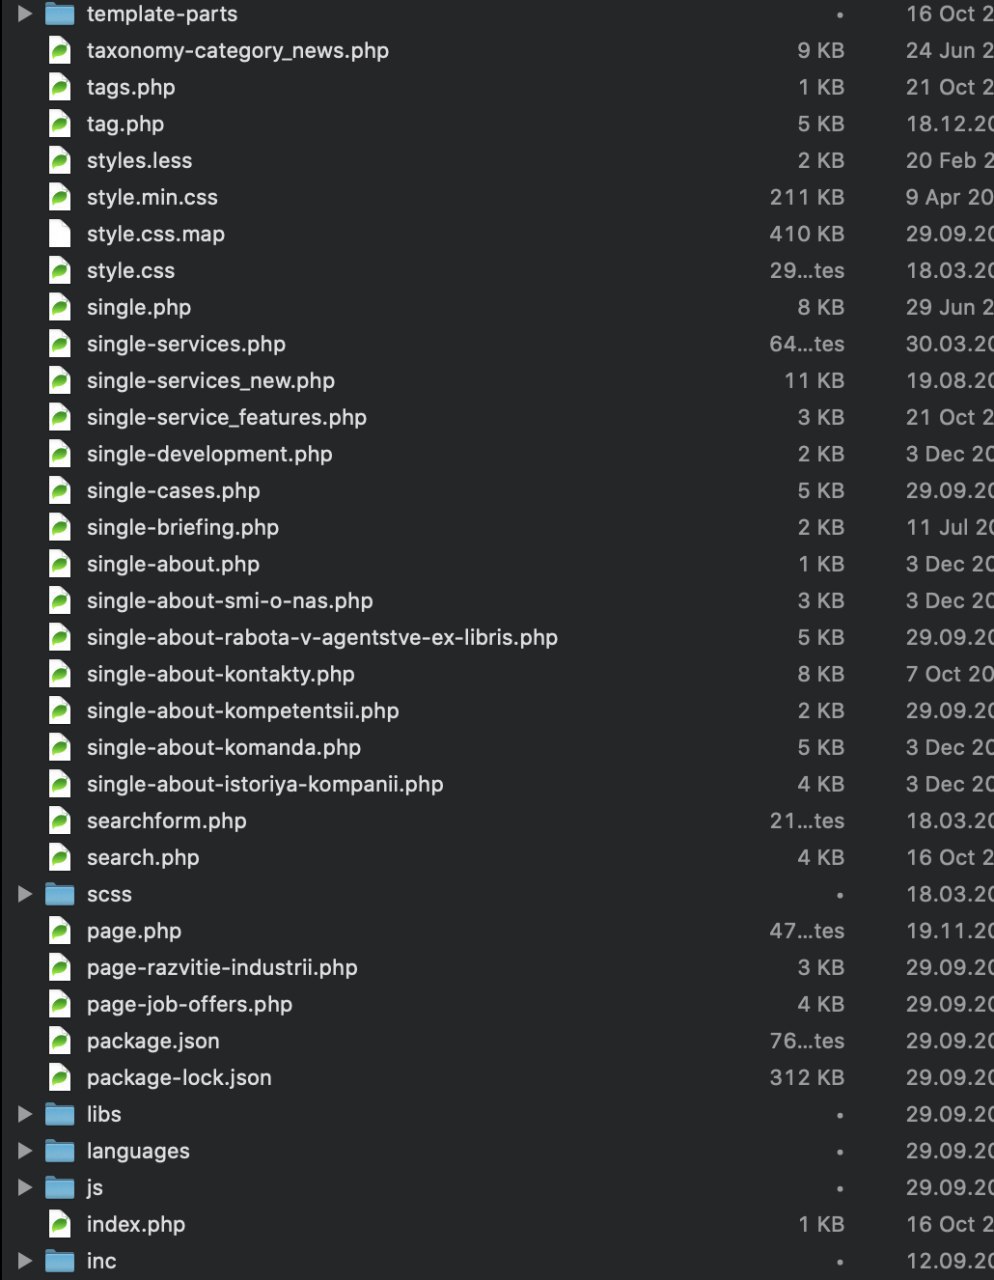Click the date 29 Jun of single.php
This screenshot has height=1280, width=994.
click(949, 307)
